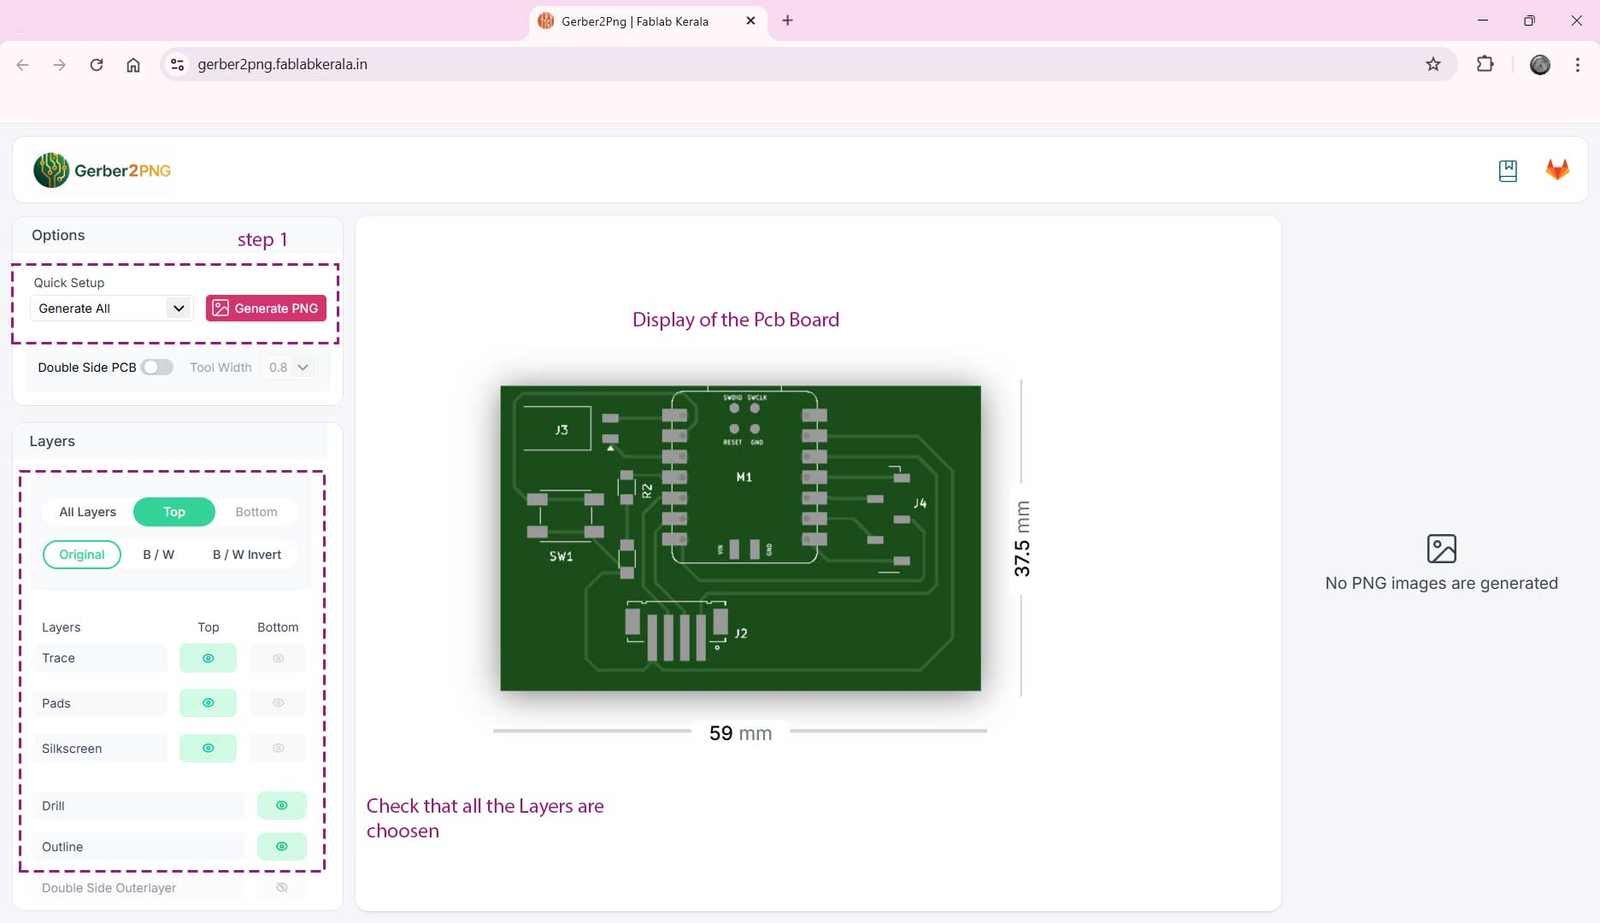Image resolution: width=1600 pixels, height=923 pixels.
Task: Visit the GitLab repository icon
Action: pos(1556,170)
